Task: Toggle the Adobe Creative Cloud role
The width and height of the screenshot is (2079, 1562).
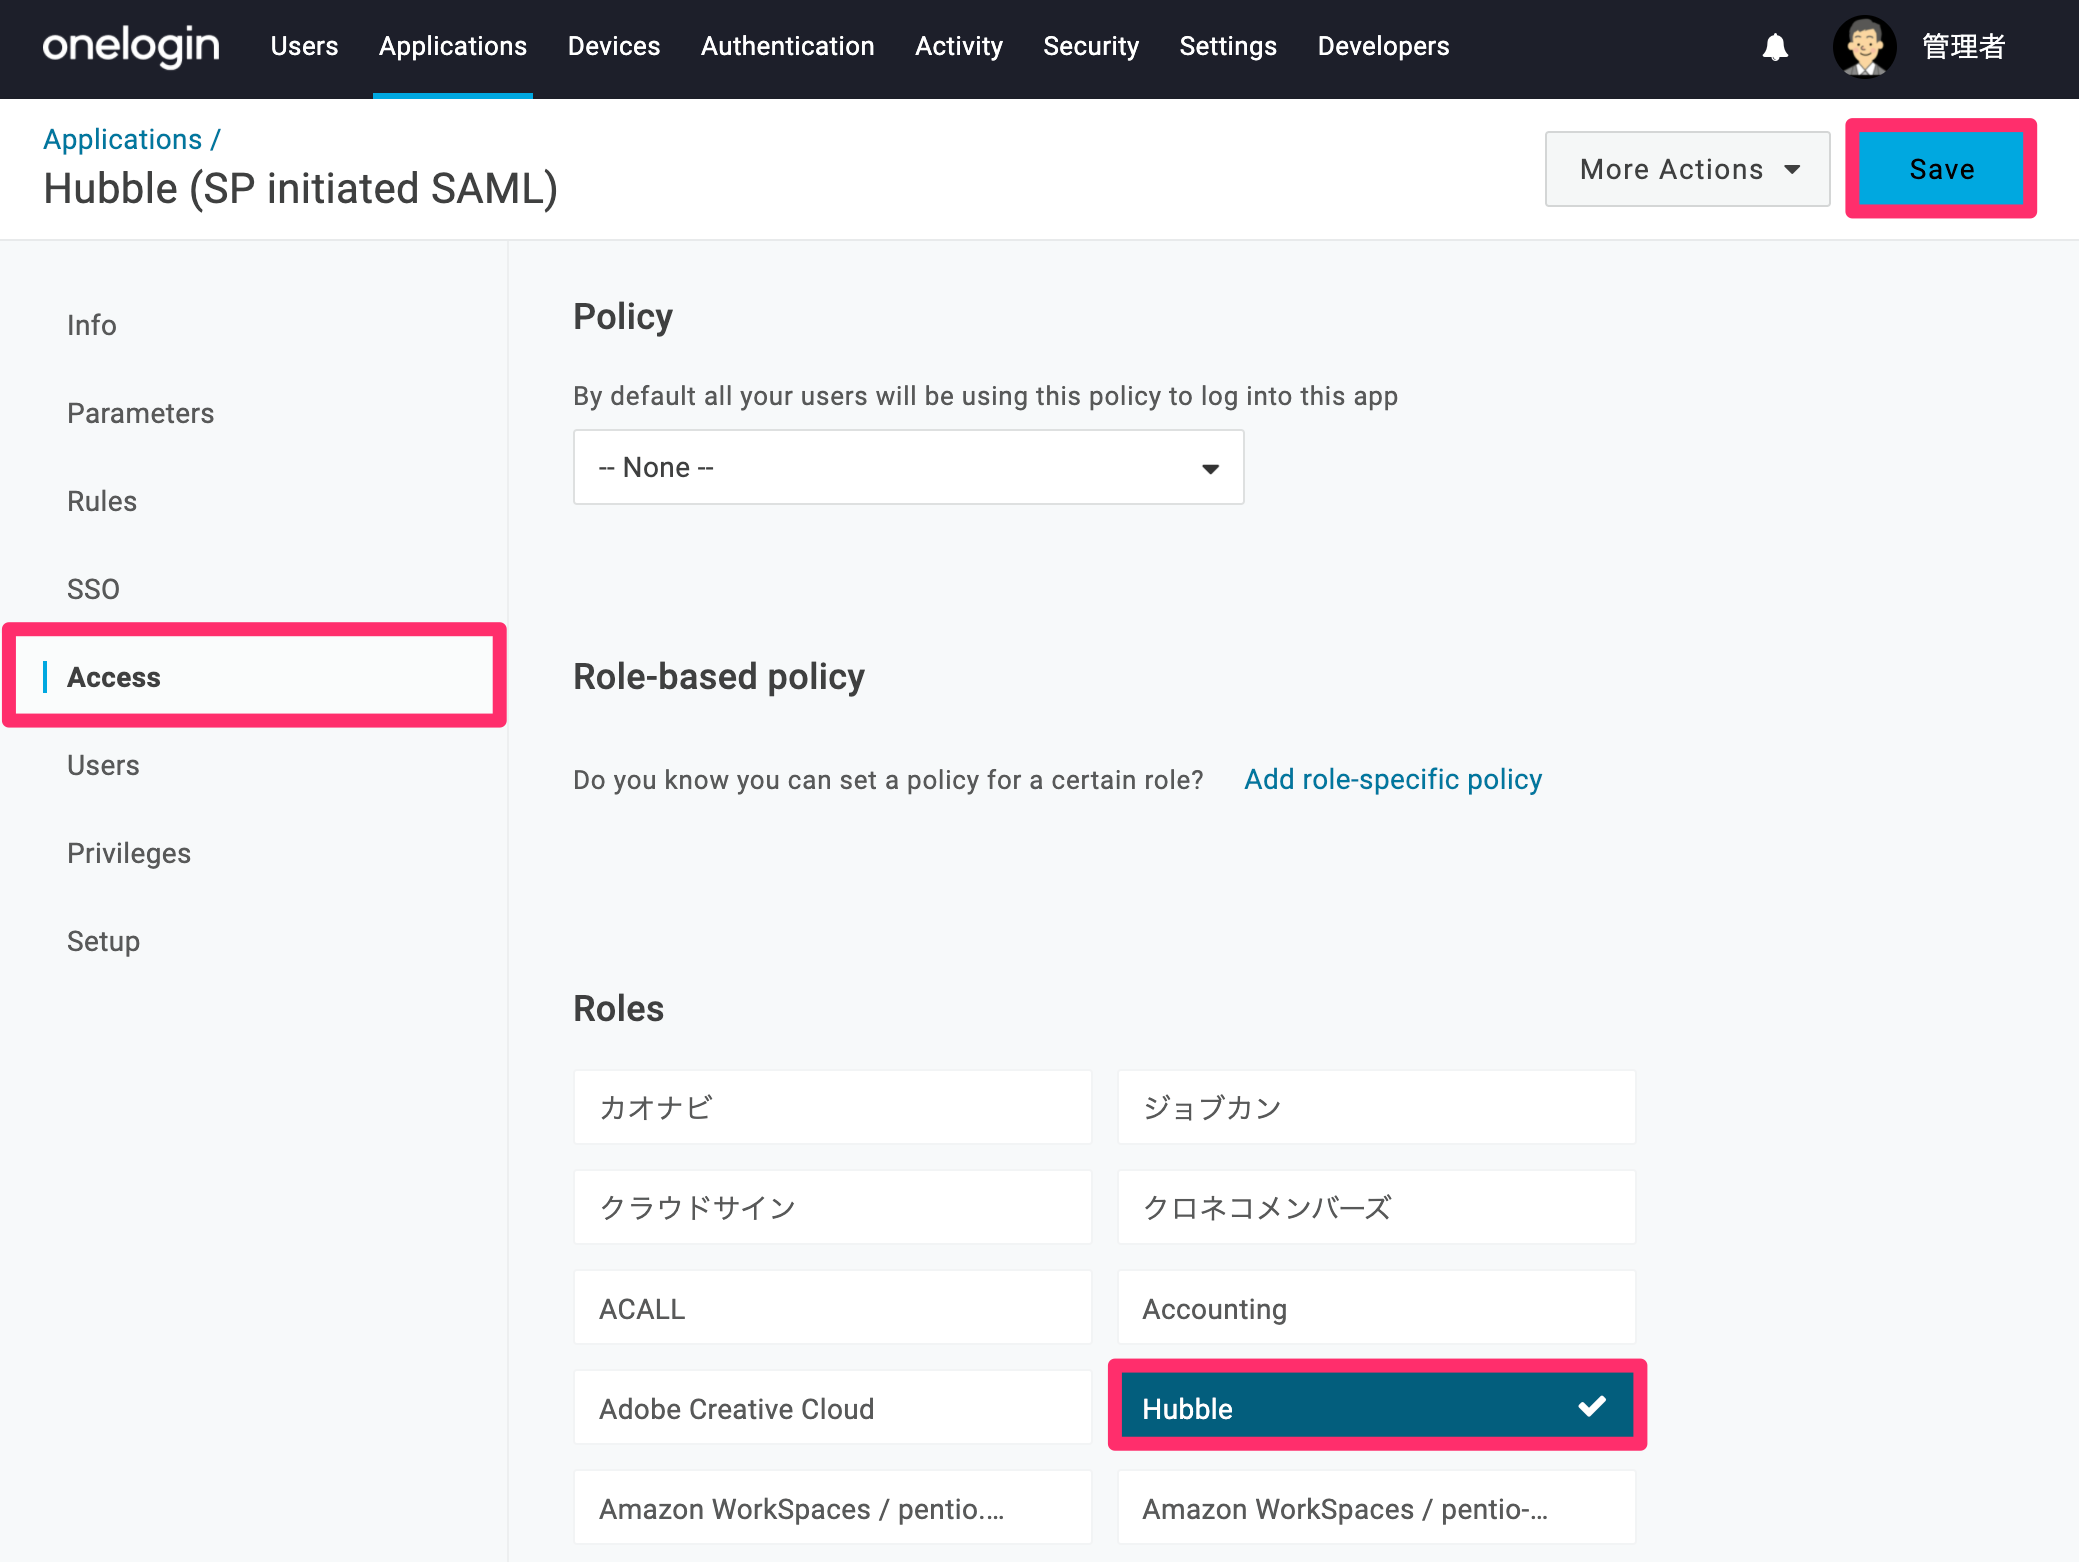Action: pos(833,1407)
